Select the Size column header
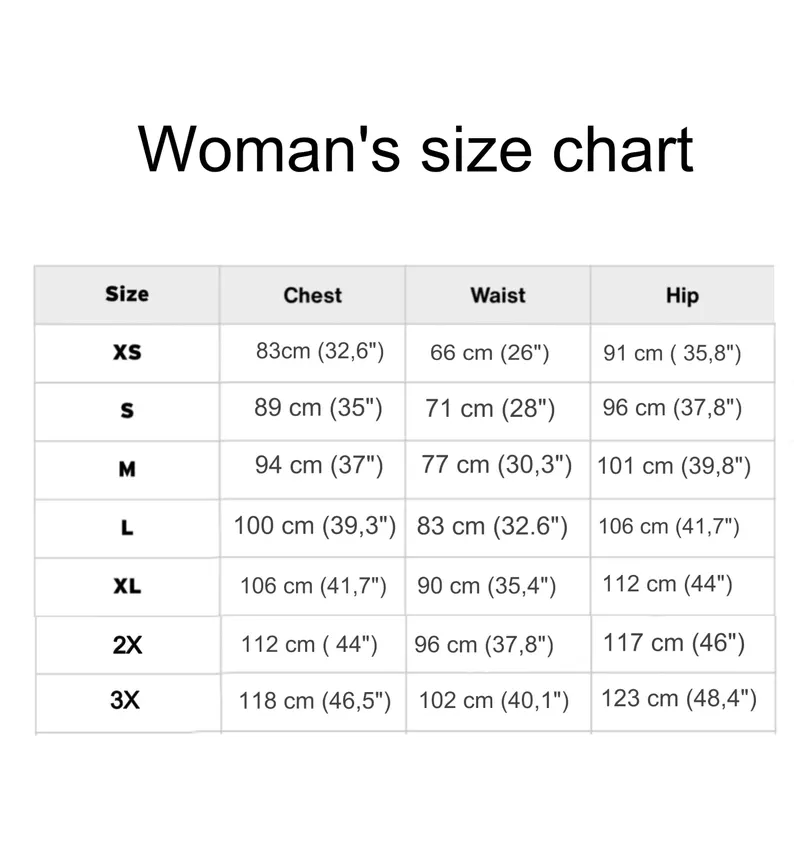The image size is (794, 853). pyautogui.click(x=127, y=294)
